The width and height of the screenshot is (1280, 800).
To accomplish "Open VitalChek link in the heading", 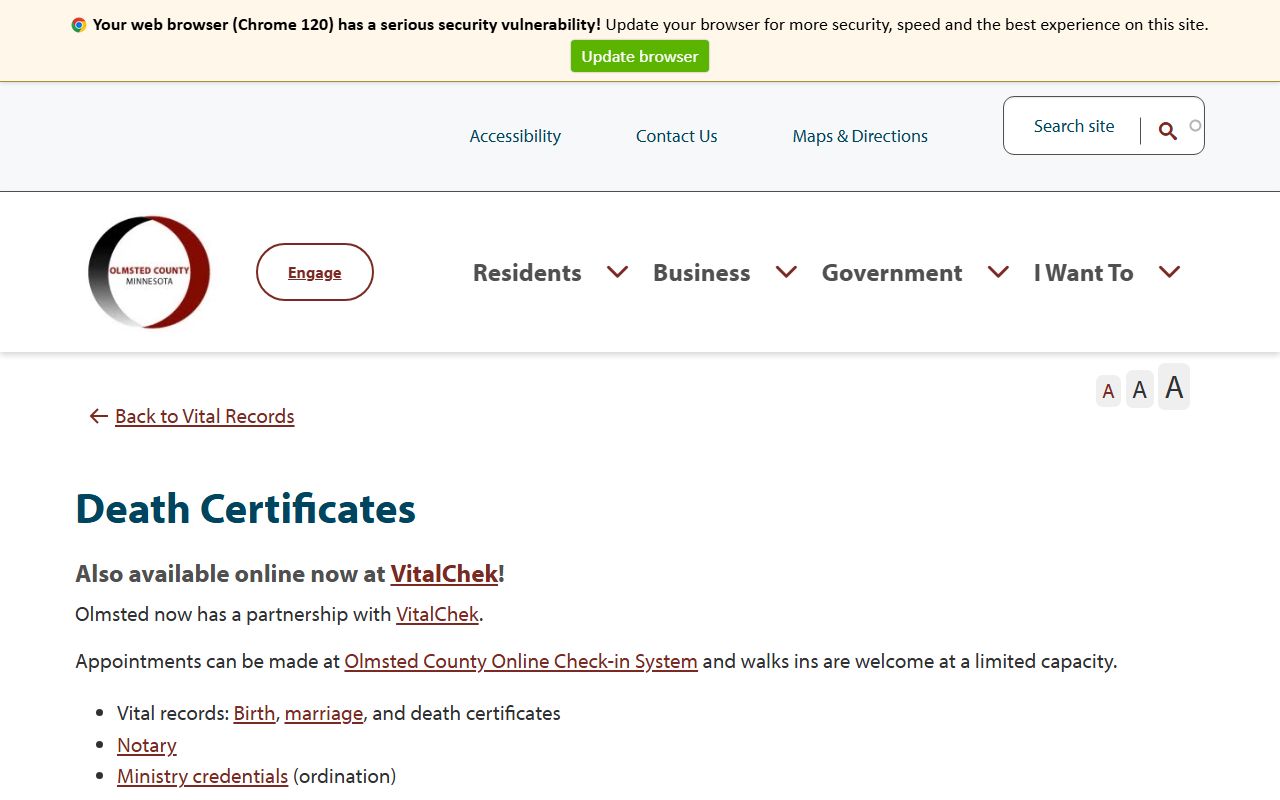I will click(x=444, y=574).
